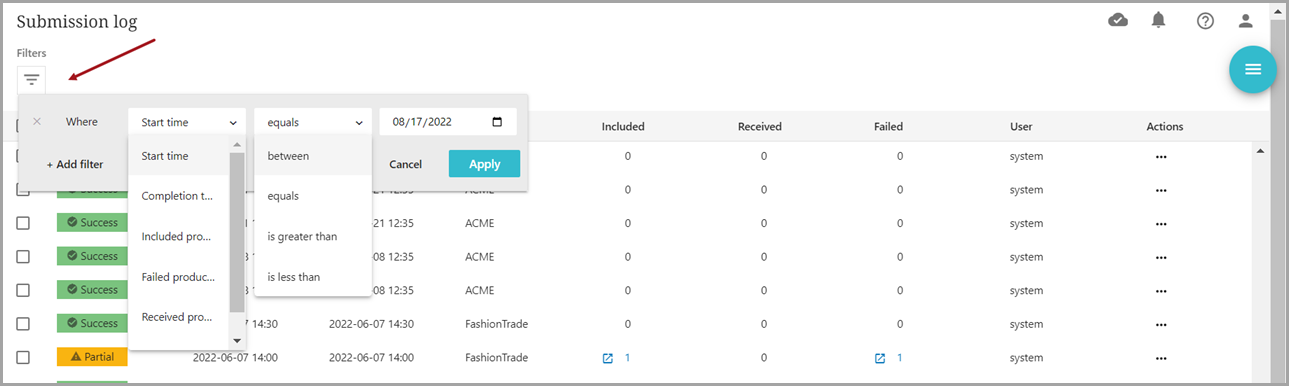
Task: Select the equals operator option
Action: click(x=313, y=196)
